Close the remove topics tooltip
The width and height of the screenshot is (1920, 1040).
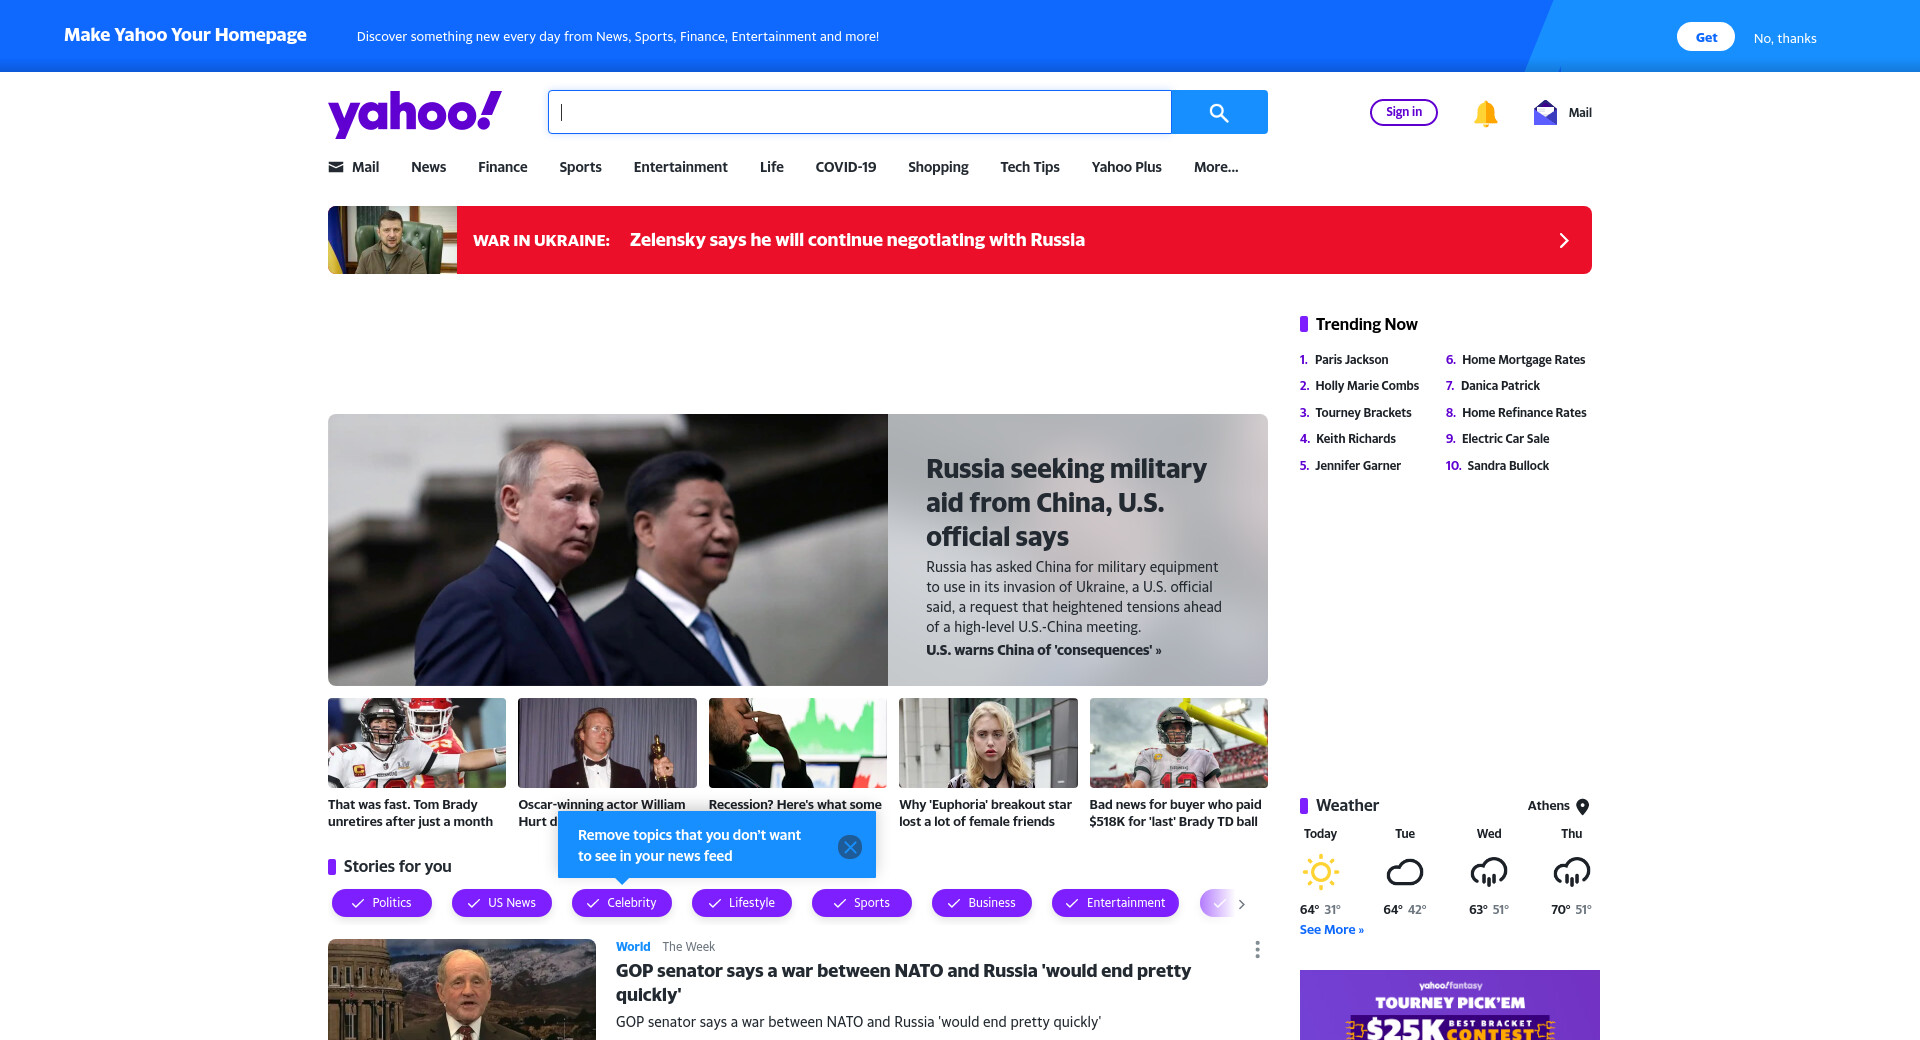(x=850, y=847)
